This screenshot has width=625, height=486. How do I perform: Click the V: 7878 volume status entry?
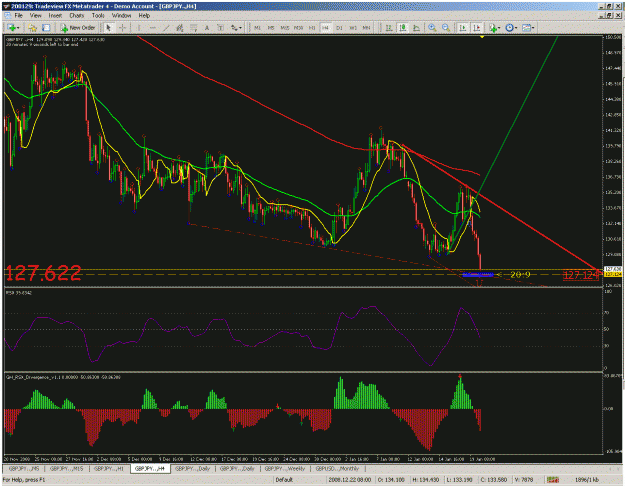click(x=523, y=480)
